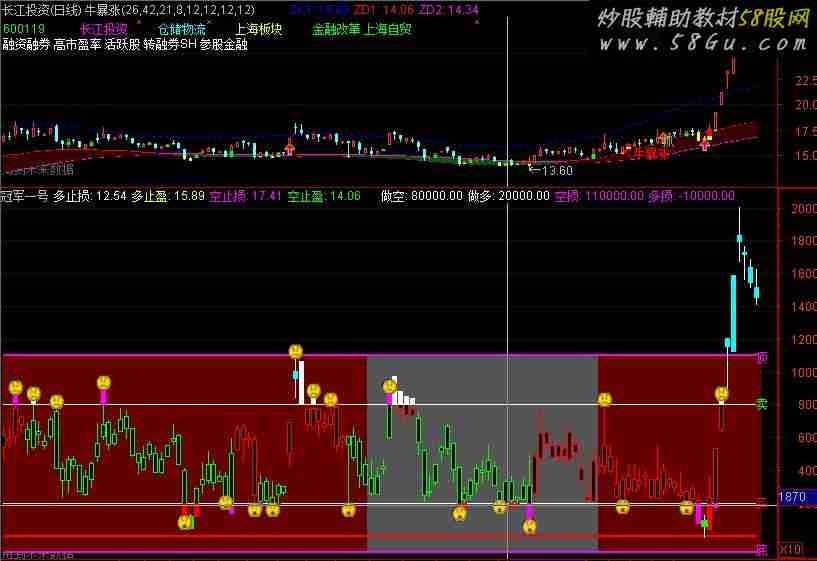
Task: Click the 13.60 low price label
Action: [556, 170]
